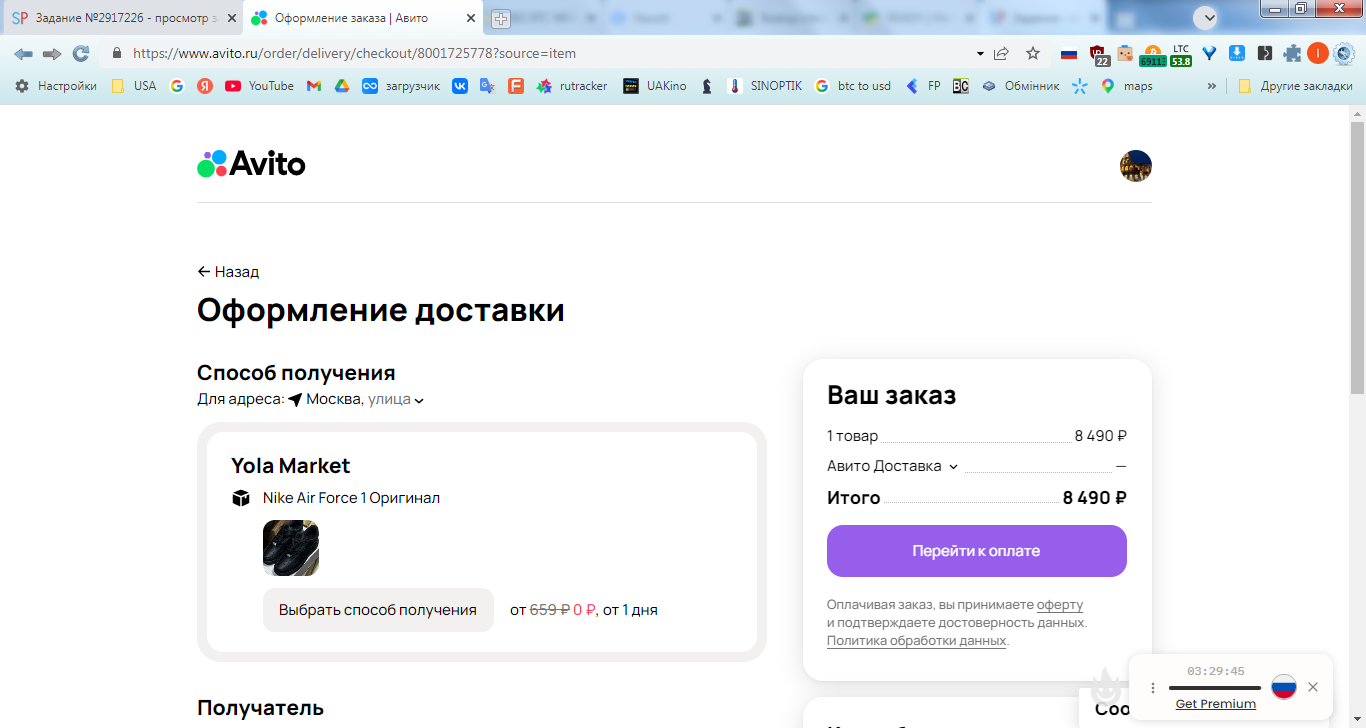Switch to the Оформление заказа Авито tab
This screenshot has width=1366, height=728.
tap(362, 18)
